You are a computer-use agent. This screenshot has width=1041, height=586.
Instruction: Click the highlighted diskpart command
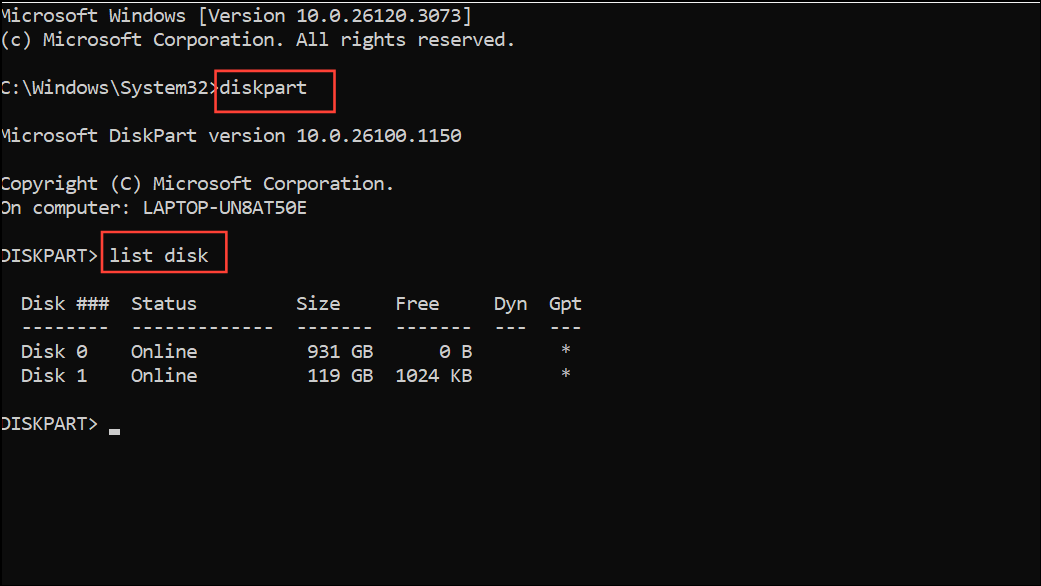click(264, 88)
